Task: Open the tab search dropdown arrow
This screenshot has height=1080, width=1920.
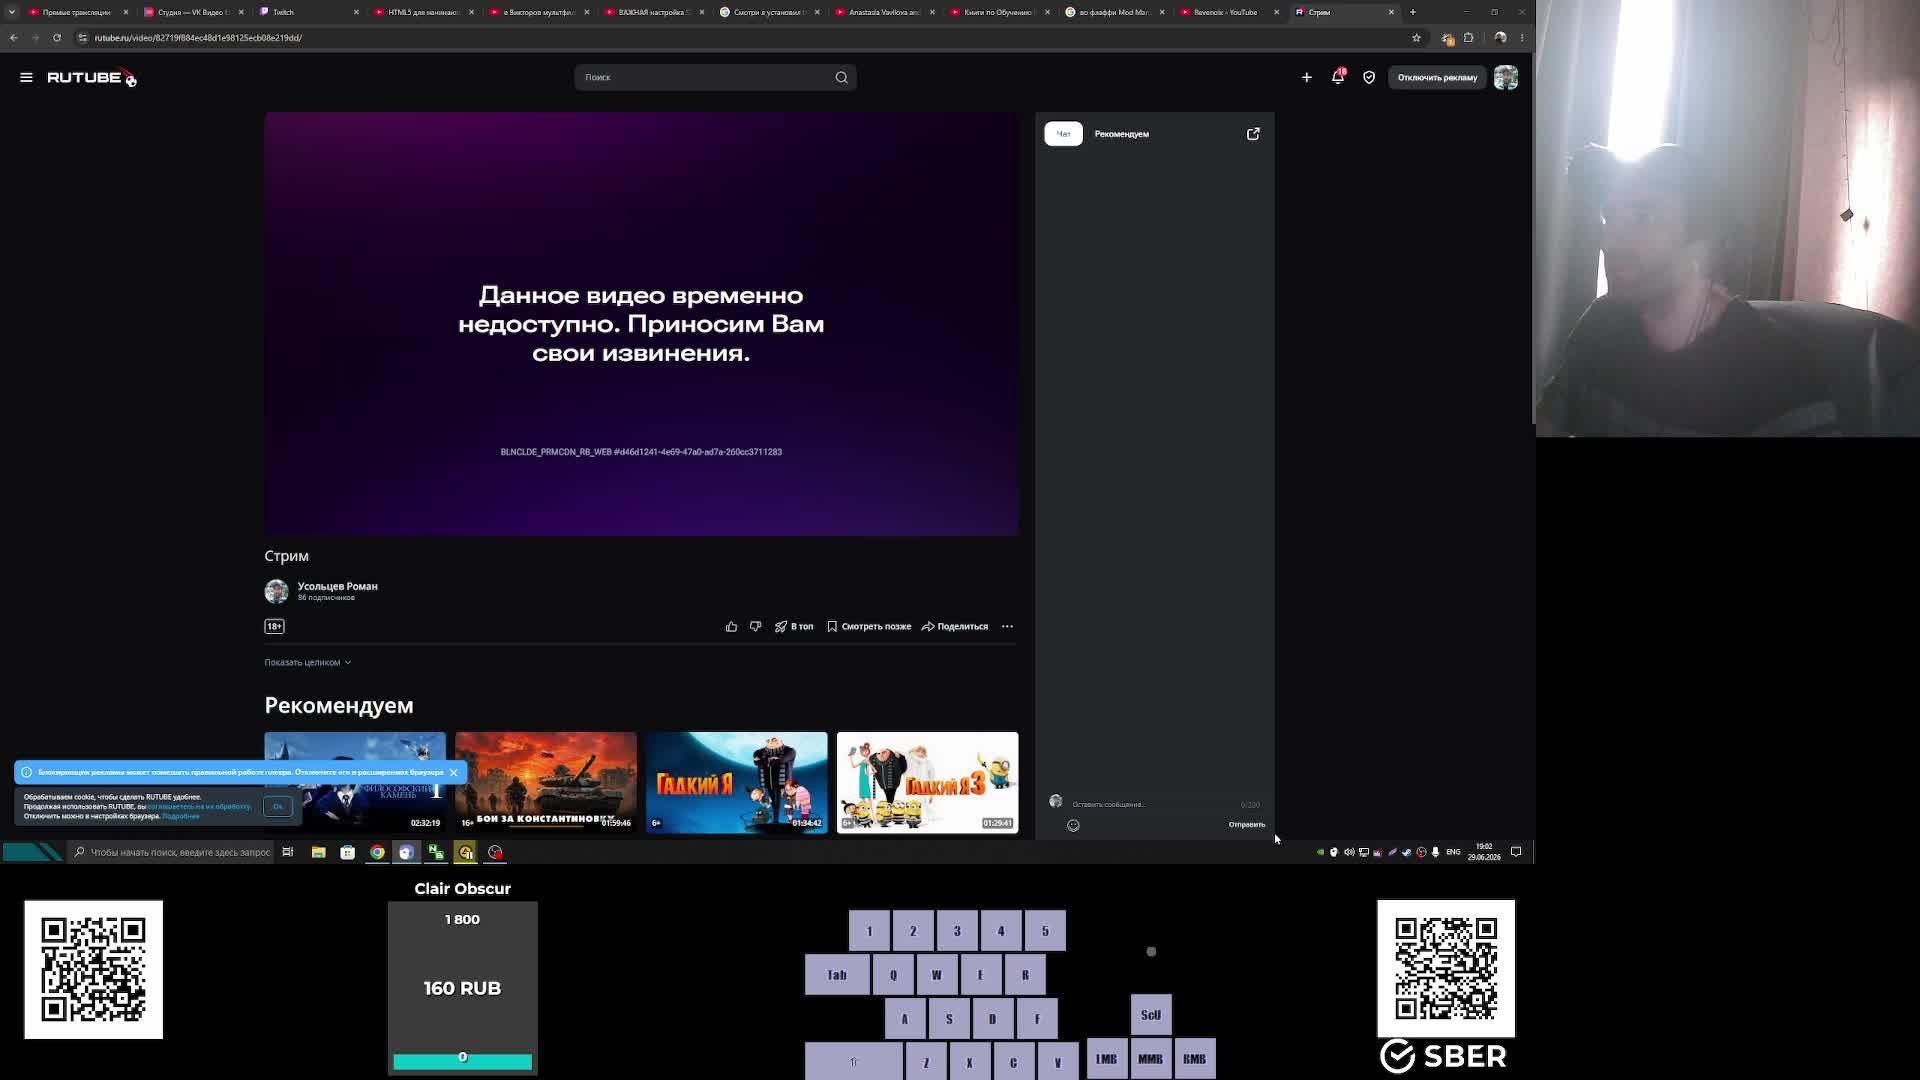Action: click(x=11, y=12)
